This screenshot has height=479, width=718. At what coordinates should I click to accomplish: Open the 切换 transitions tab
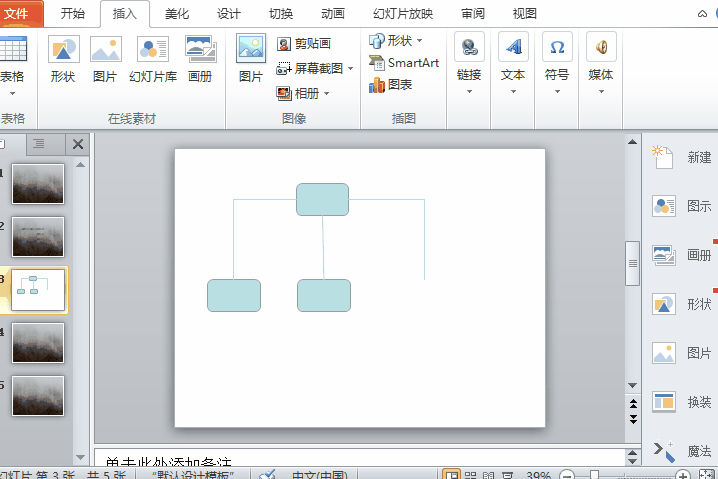click(281, 14)
